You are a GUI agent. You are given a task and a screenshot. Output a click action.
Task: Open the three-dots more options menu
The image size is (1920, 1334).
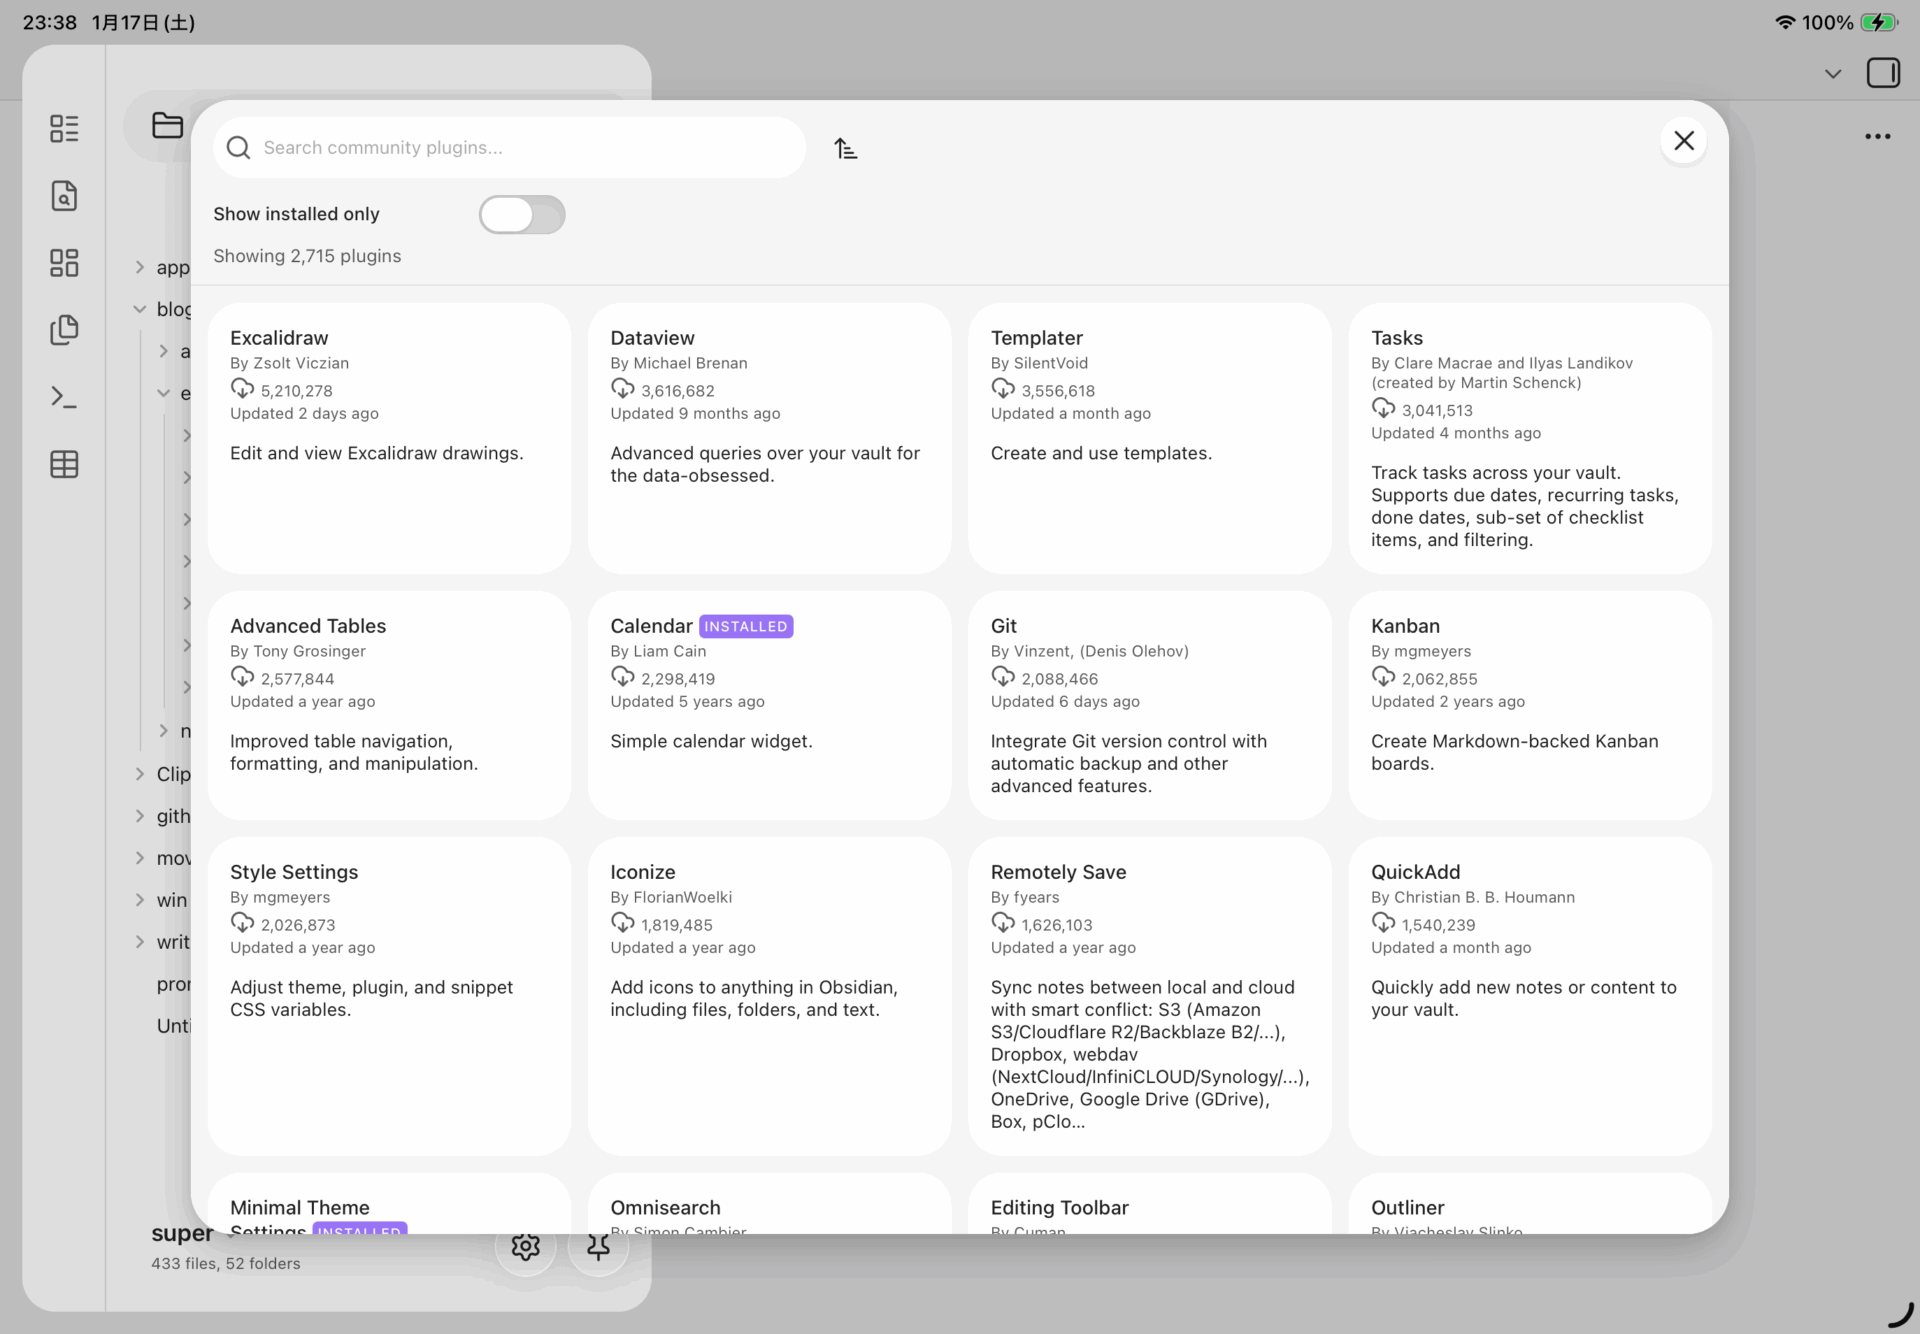click(1877, 137)
